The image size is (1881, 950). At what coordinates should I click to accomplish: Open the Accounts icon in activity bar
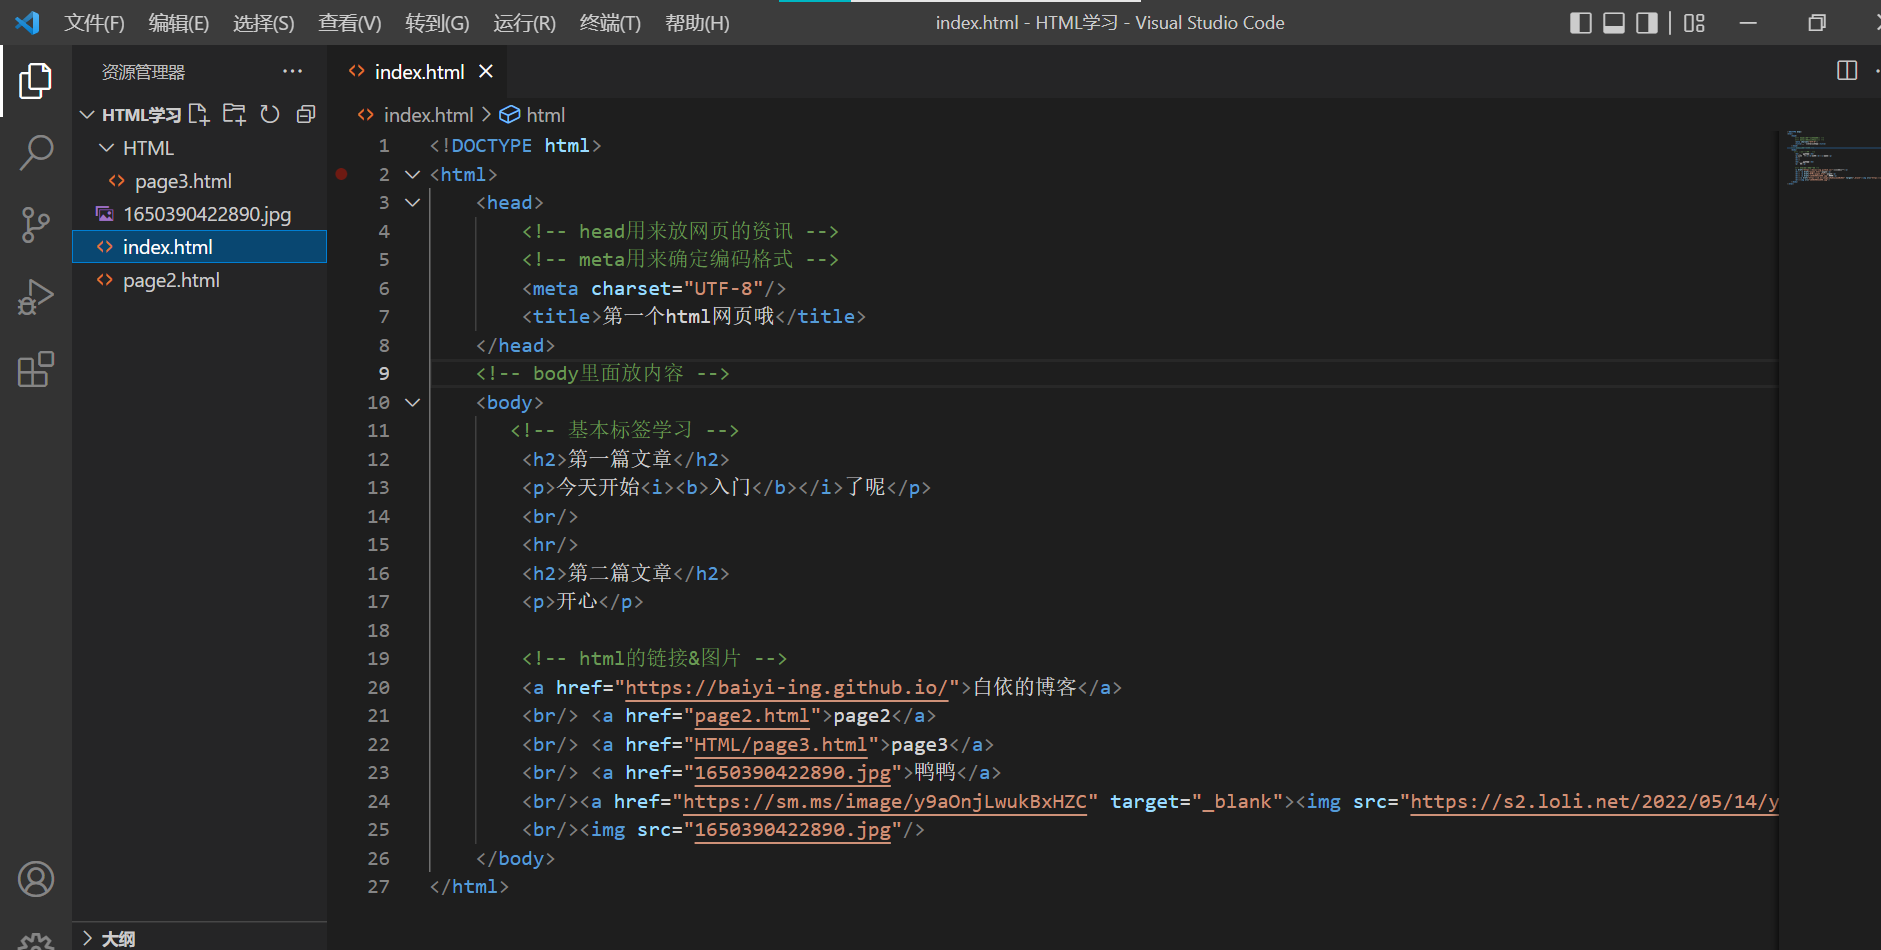pyautogui.click(x=36, y=879)
